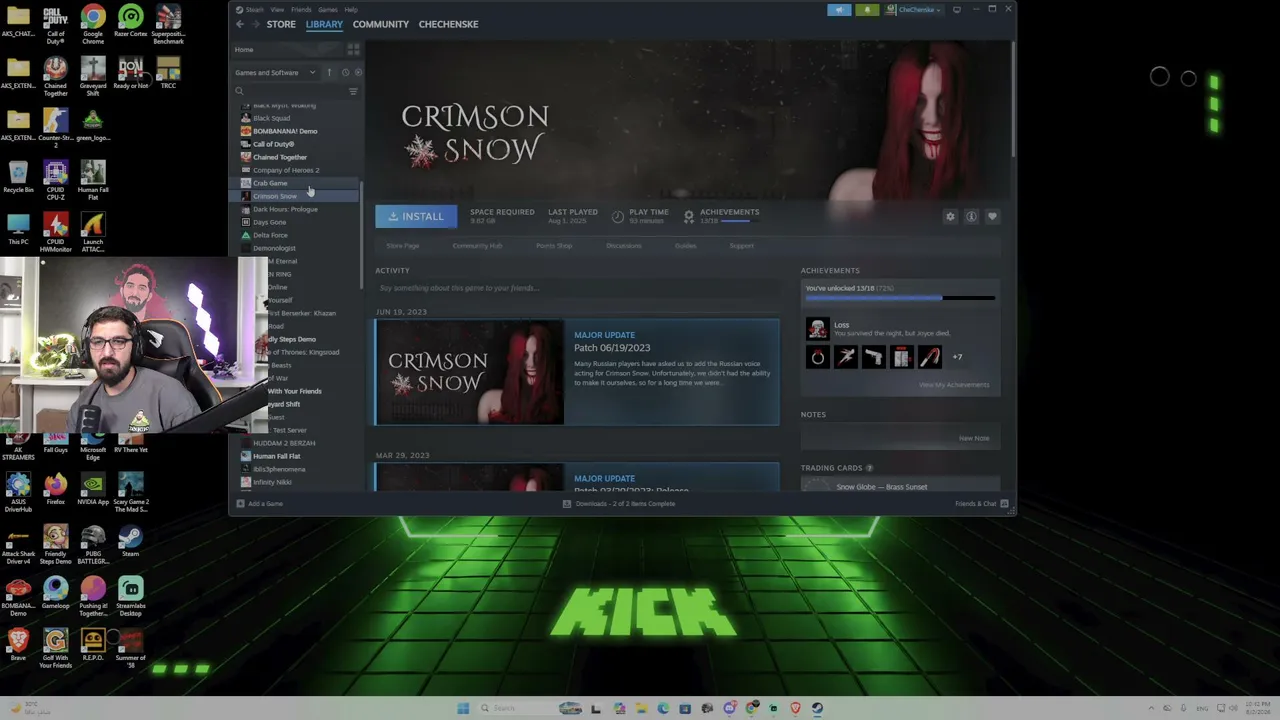This screenshot has height=720, width=1280.
Task: Click the library search field
Action: pyautogui.click(x=291, y=91)
